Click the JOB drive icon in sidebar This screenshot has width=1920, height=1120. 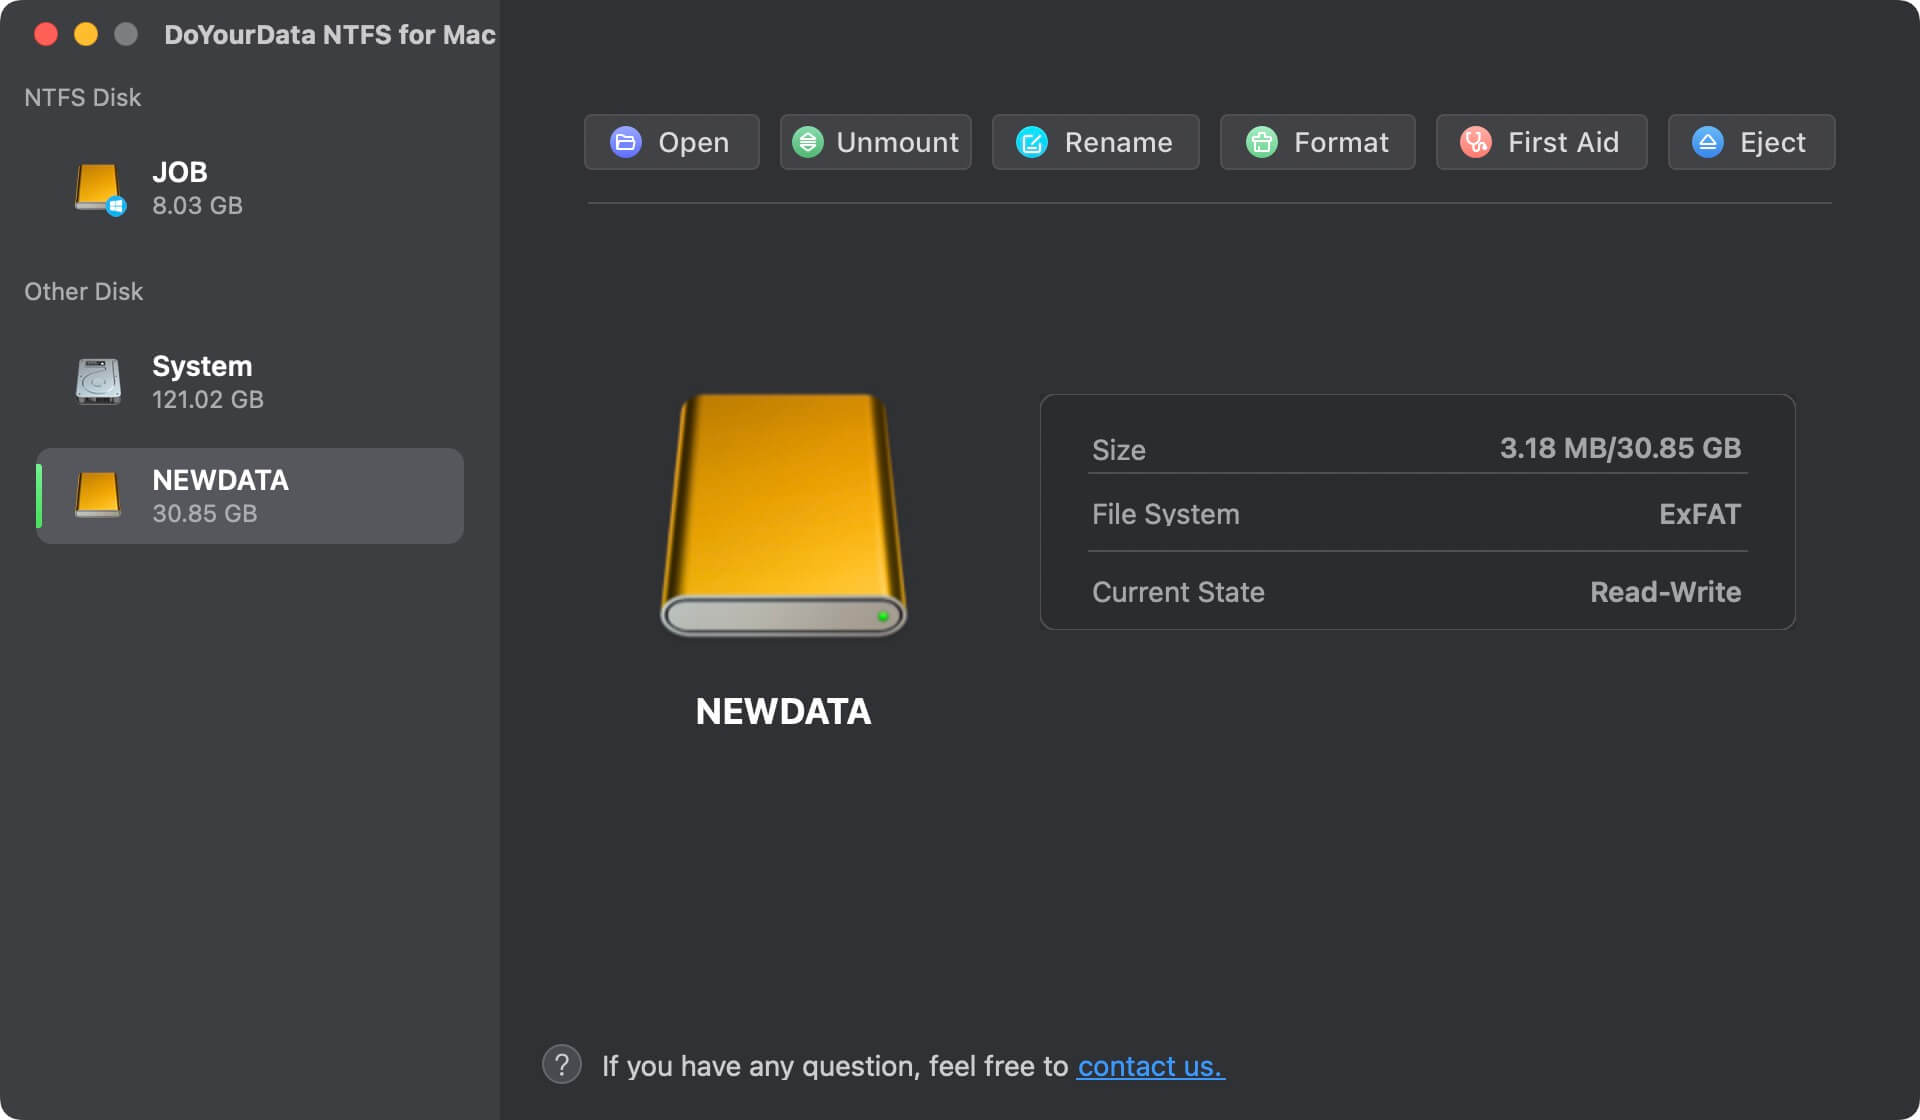(97, 186)
